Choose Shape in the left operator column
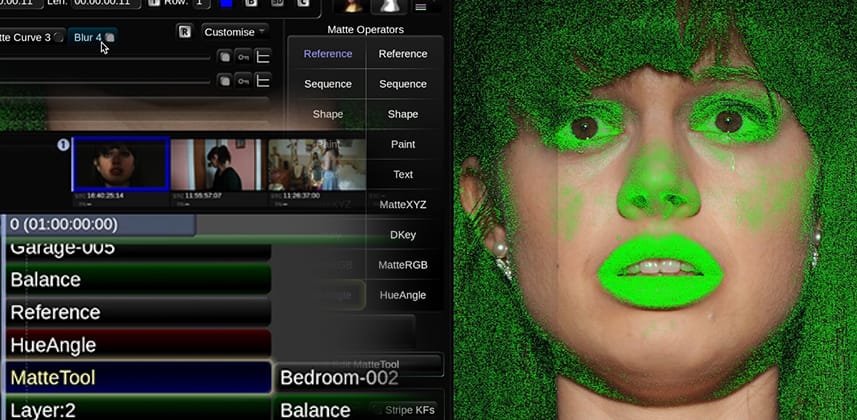Image resolution: width=857 pixels, height=420 pixels. click(328, 114)
